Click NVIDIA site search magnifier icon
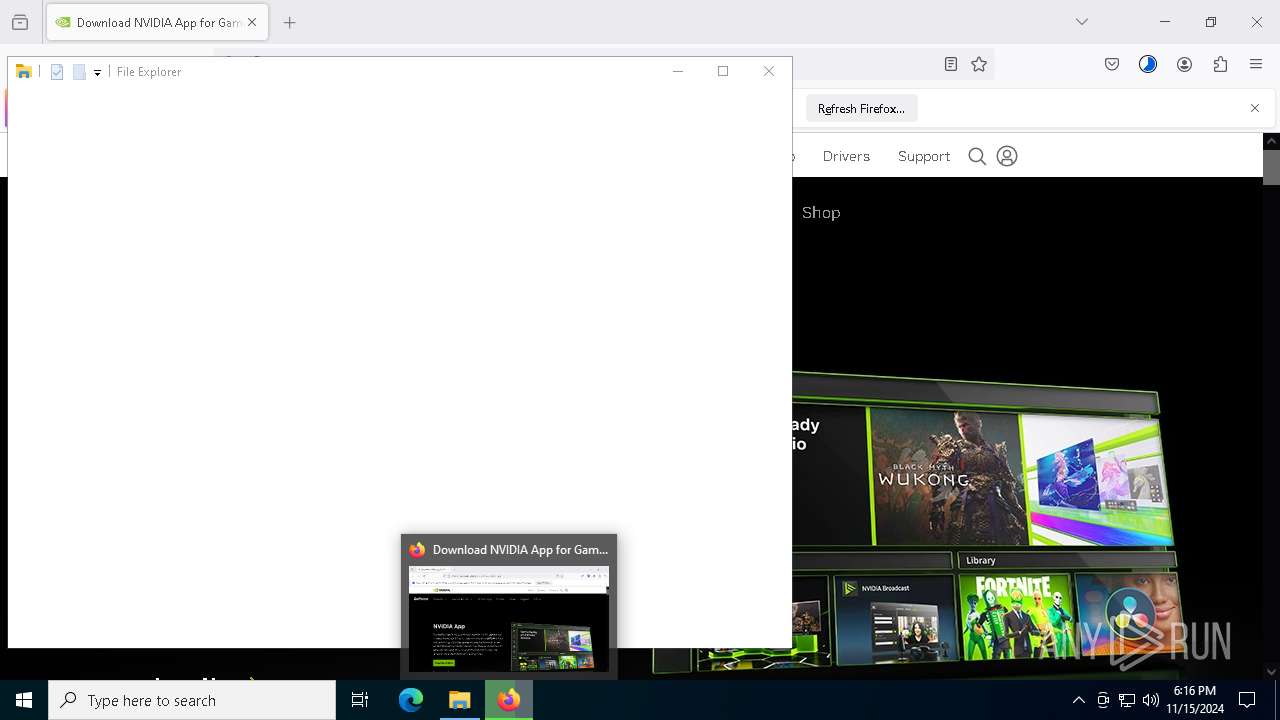 (977, 156)
